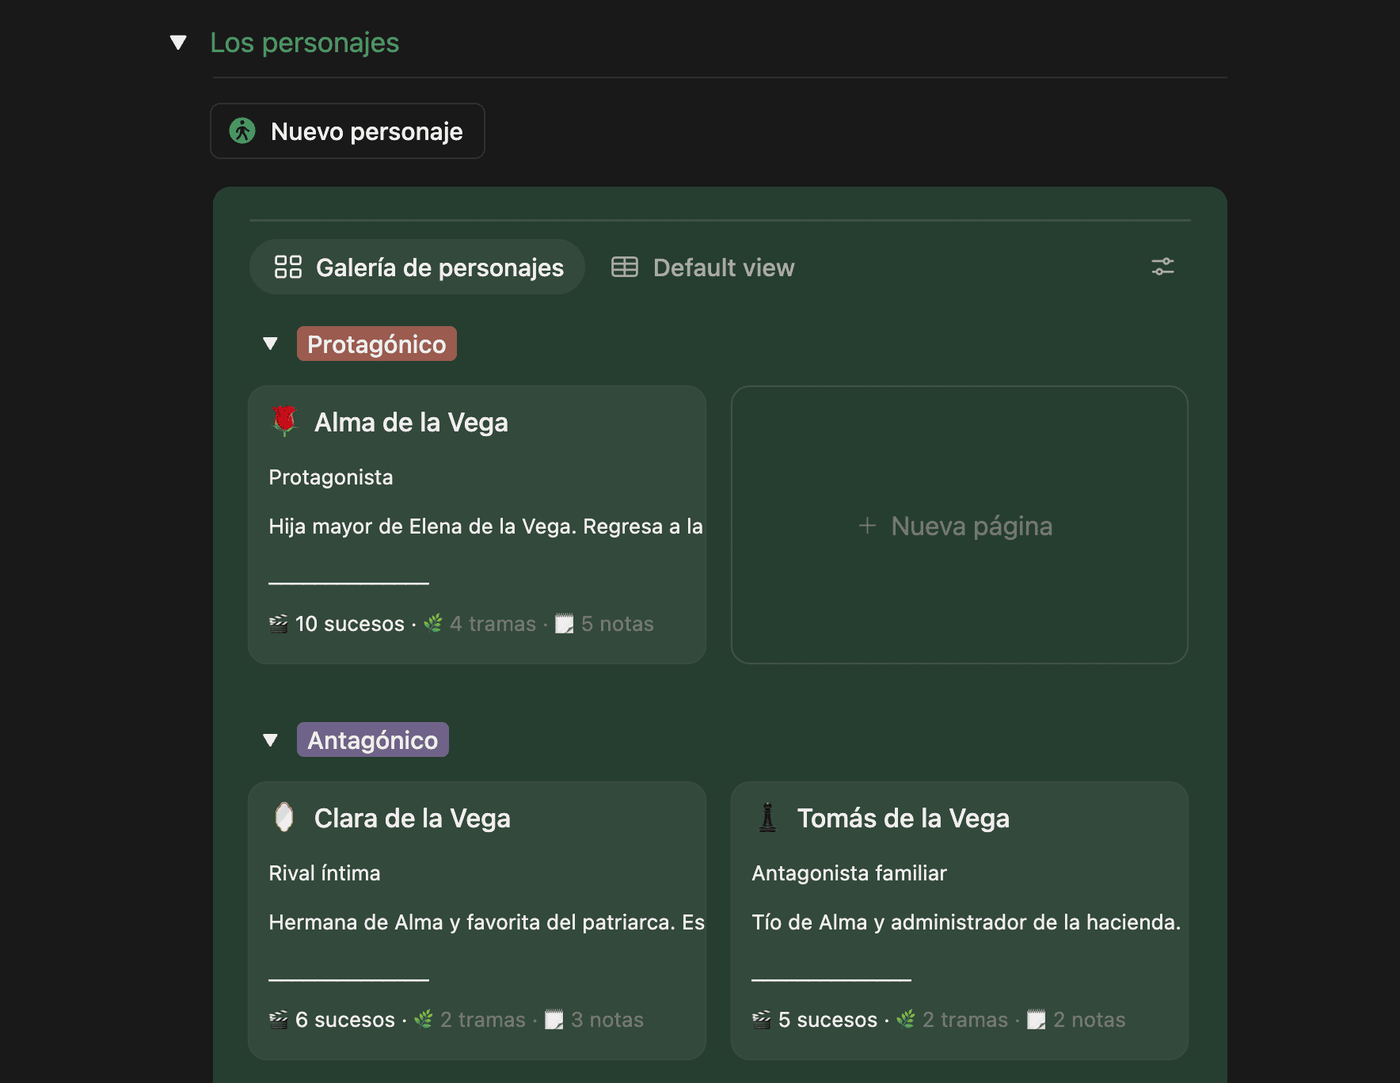Click the gallery grid icon
Image resolution: width=1400 pixels, height=1083 pixels.
(x=288, y=267)
